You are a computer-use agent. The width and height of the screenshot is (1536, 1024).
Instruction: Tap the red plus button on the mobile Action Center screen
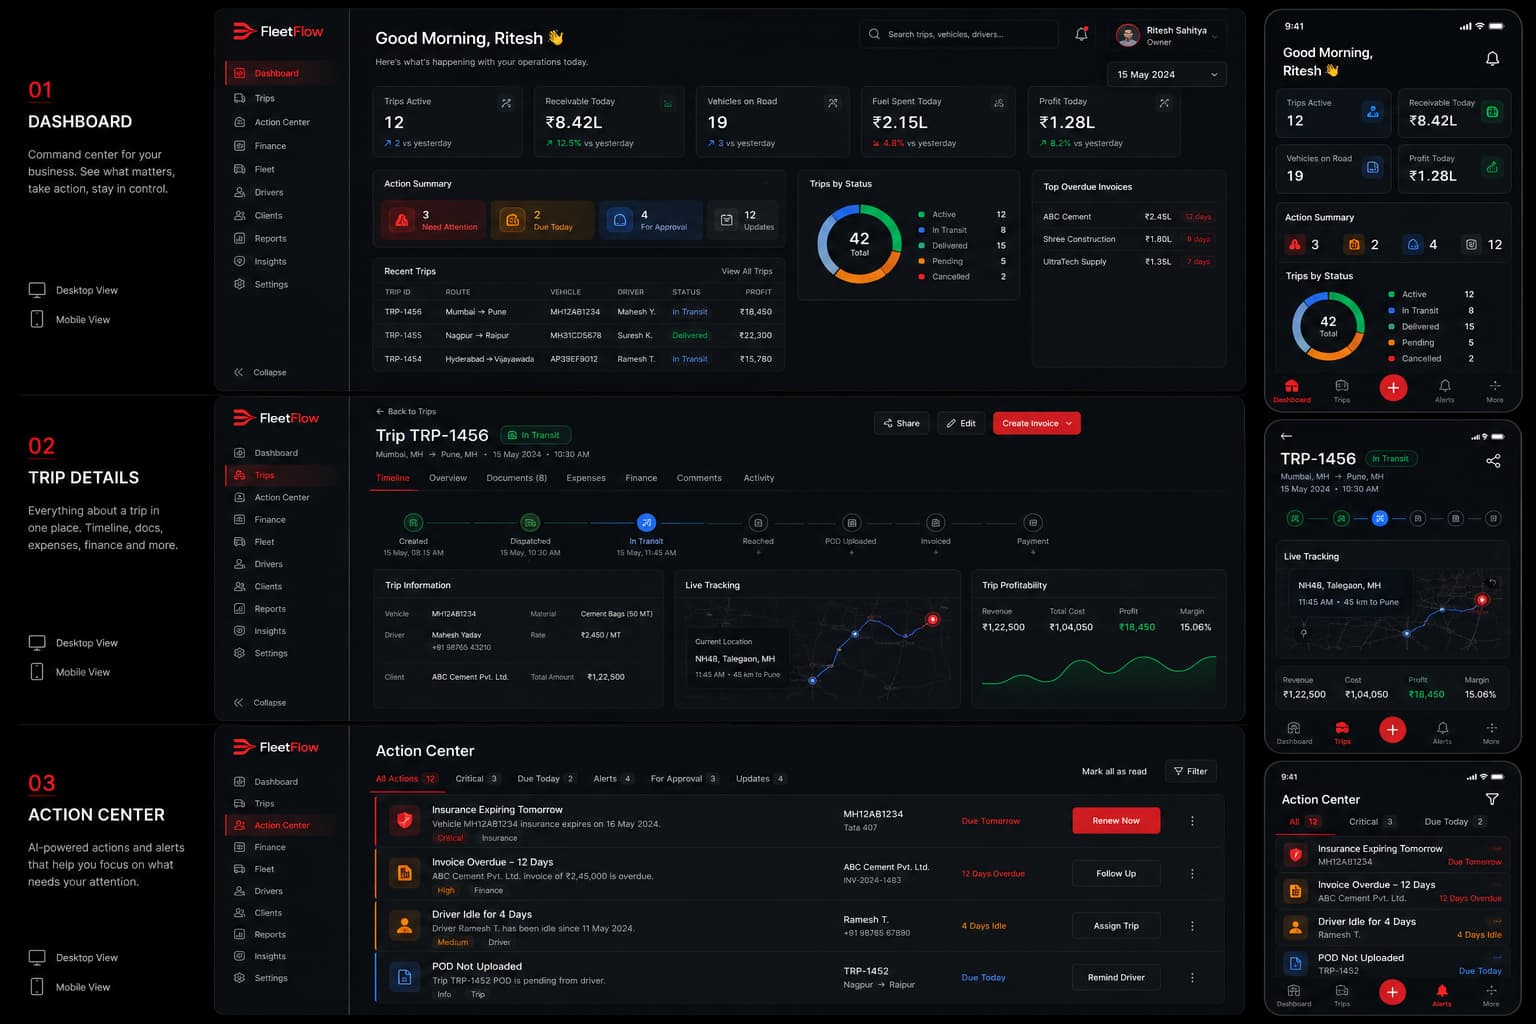point(1392,992)
